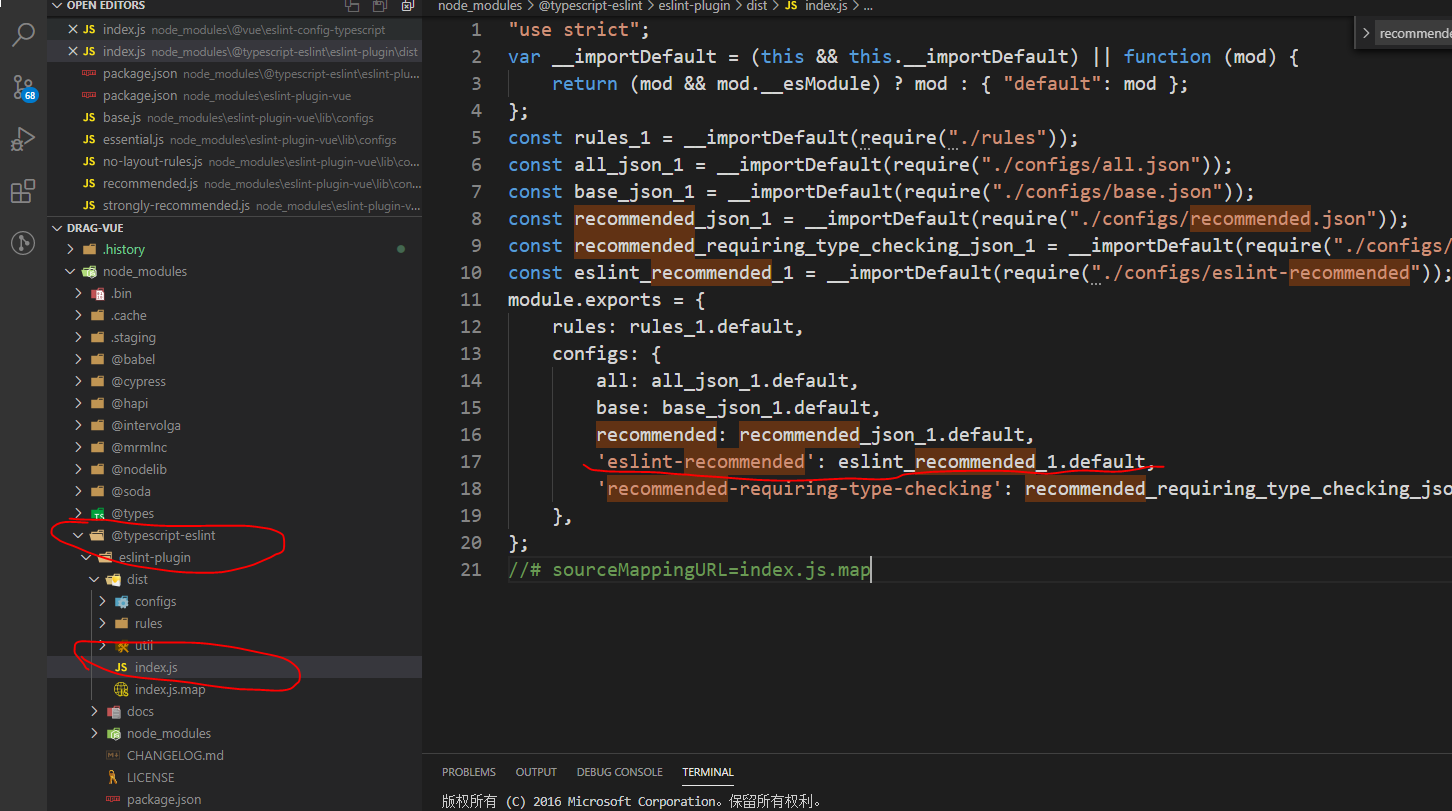Select the @intervolga folder
Screen dimensions: 1452x811
[x=234, y=425]
